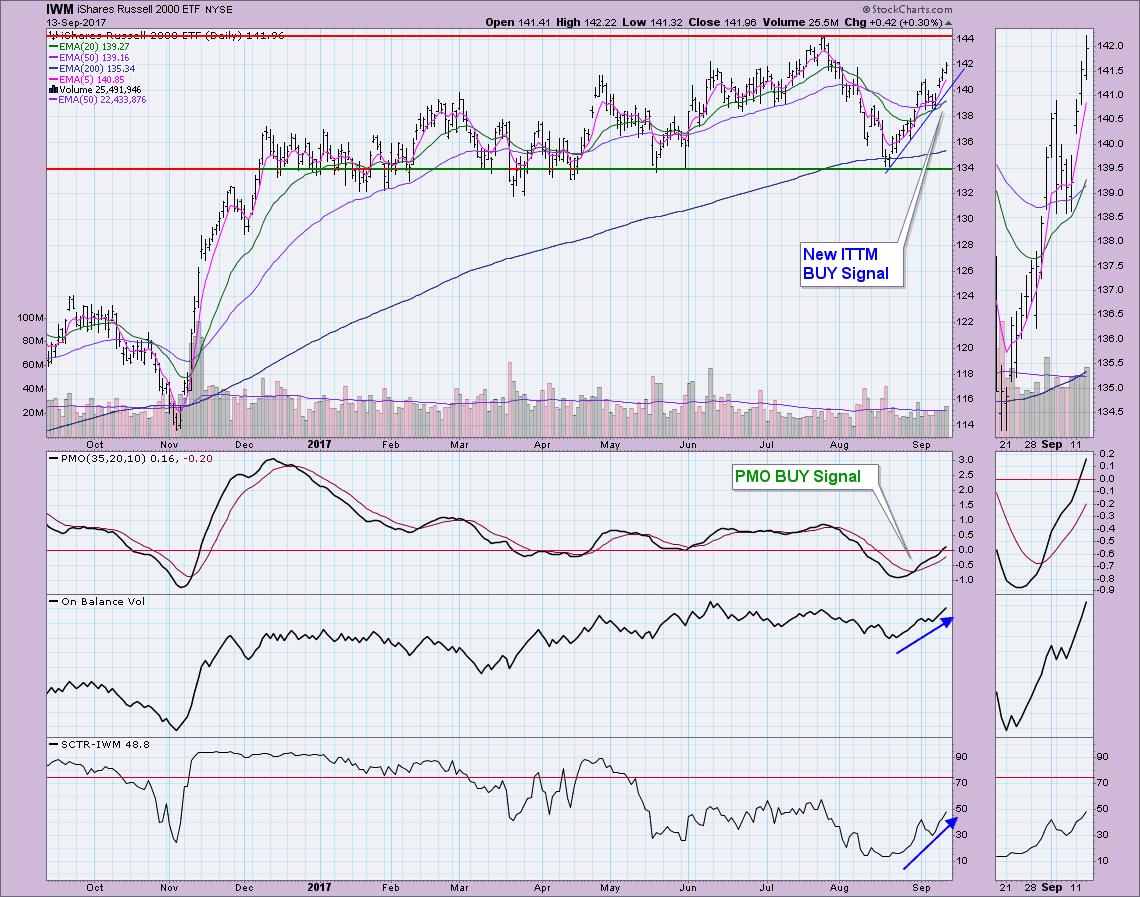This screenshot has width=1140, height=897.
Task: Click the IWM ticker symbol title
Action: click(62, 9)
